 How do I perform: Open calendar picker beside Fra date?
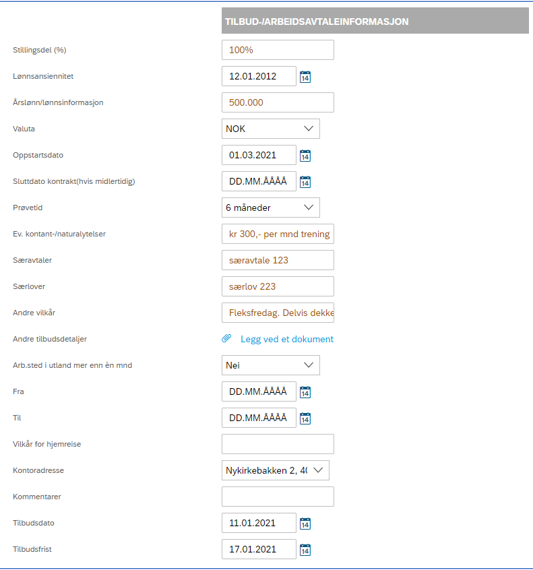[305, 392]
